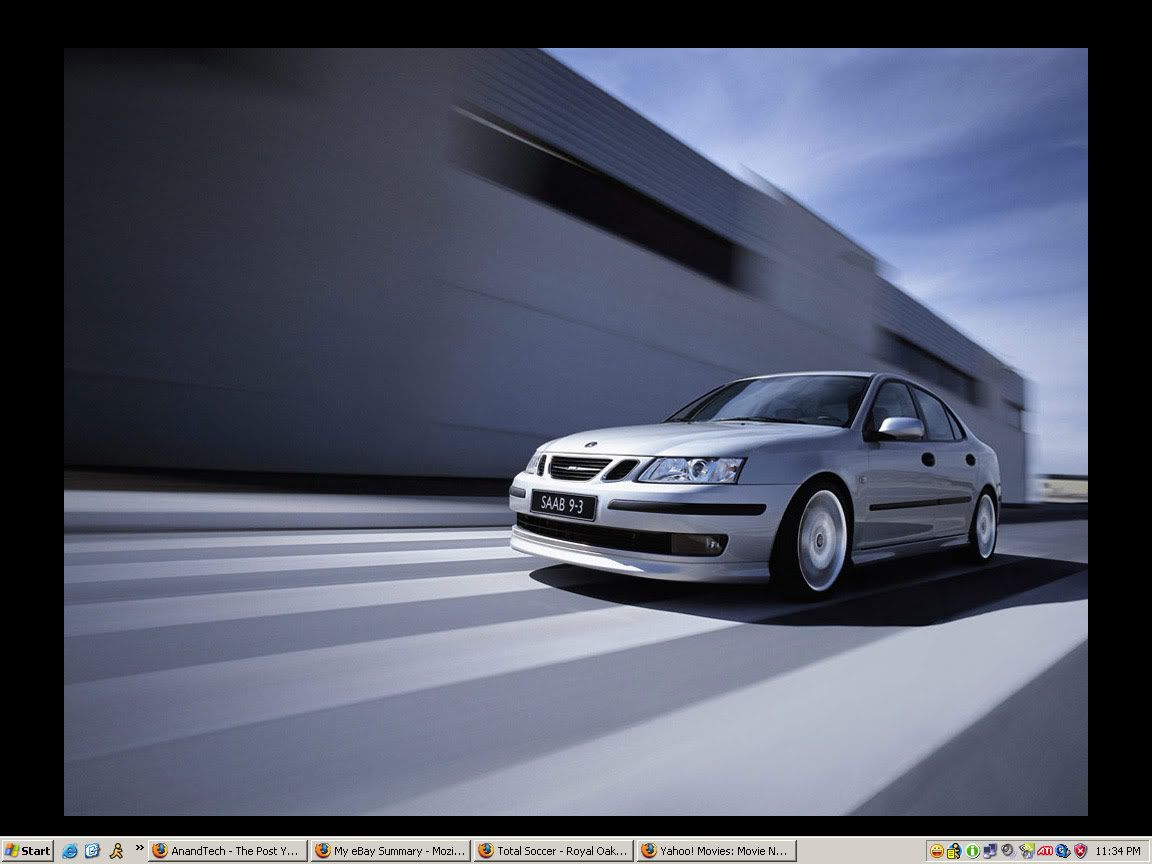Open ATI control panel tray icon
Viewport: 1152px width, 864px height.
tap(1045, 851)
